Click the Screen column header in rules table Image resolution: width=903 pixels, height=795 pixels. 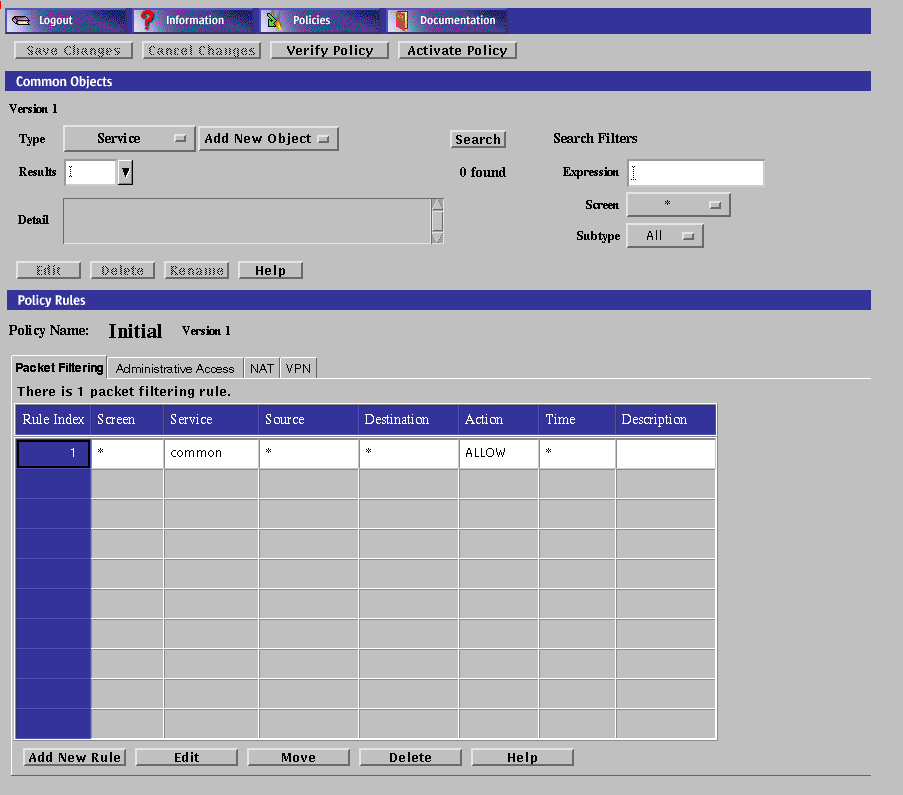pos(127,419)
